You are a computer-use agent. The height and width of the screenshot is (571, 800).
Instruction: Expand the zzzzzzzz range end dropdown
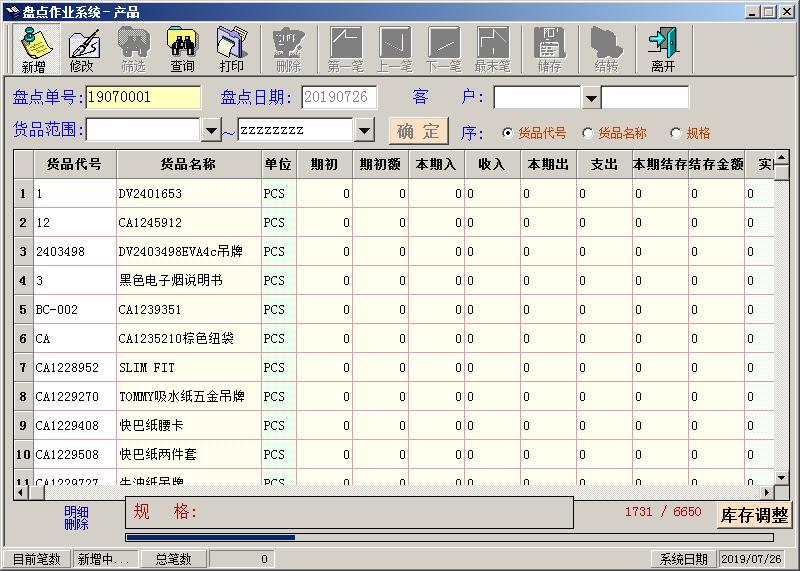click(364, 130)
